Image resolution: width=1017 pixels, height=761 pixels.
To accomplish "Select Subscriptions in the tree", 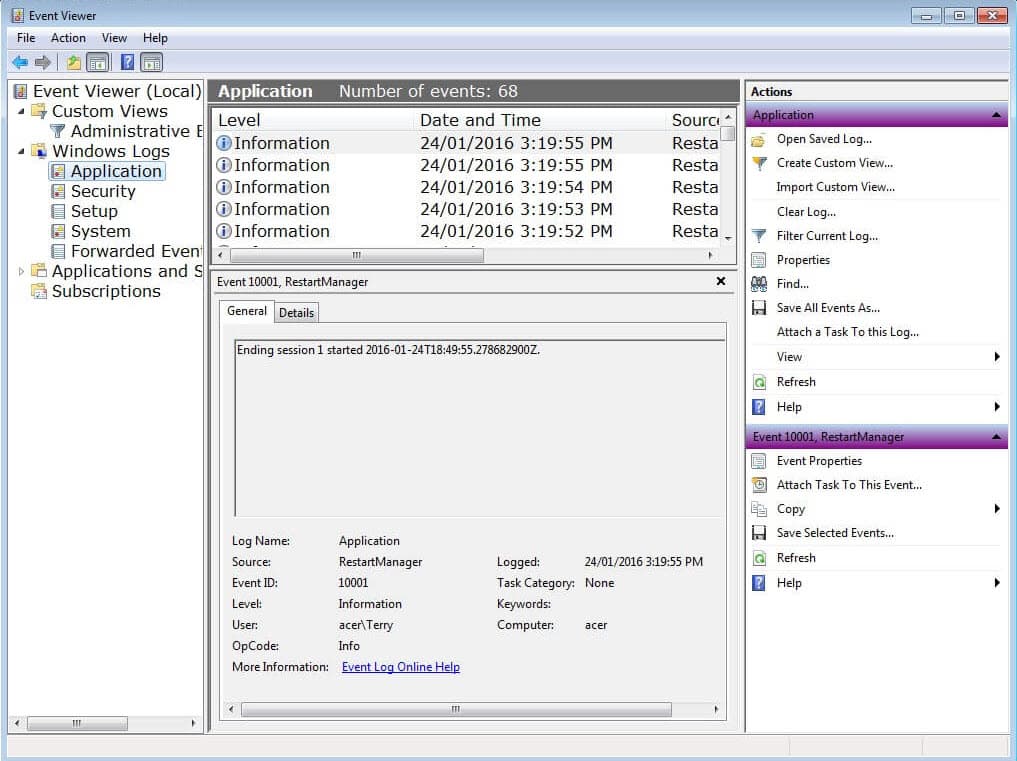I will point(106,291).
